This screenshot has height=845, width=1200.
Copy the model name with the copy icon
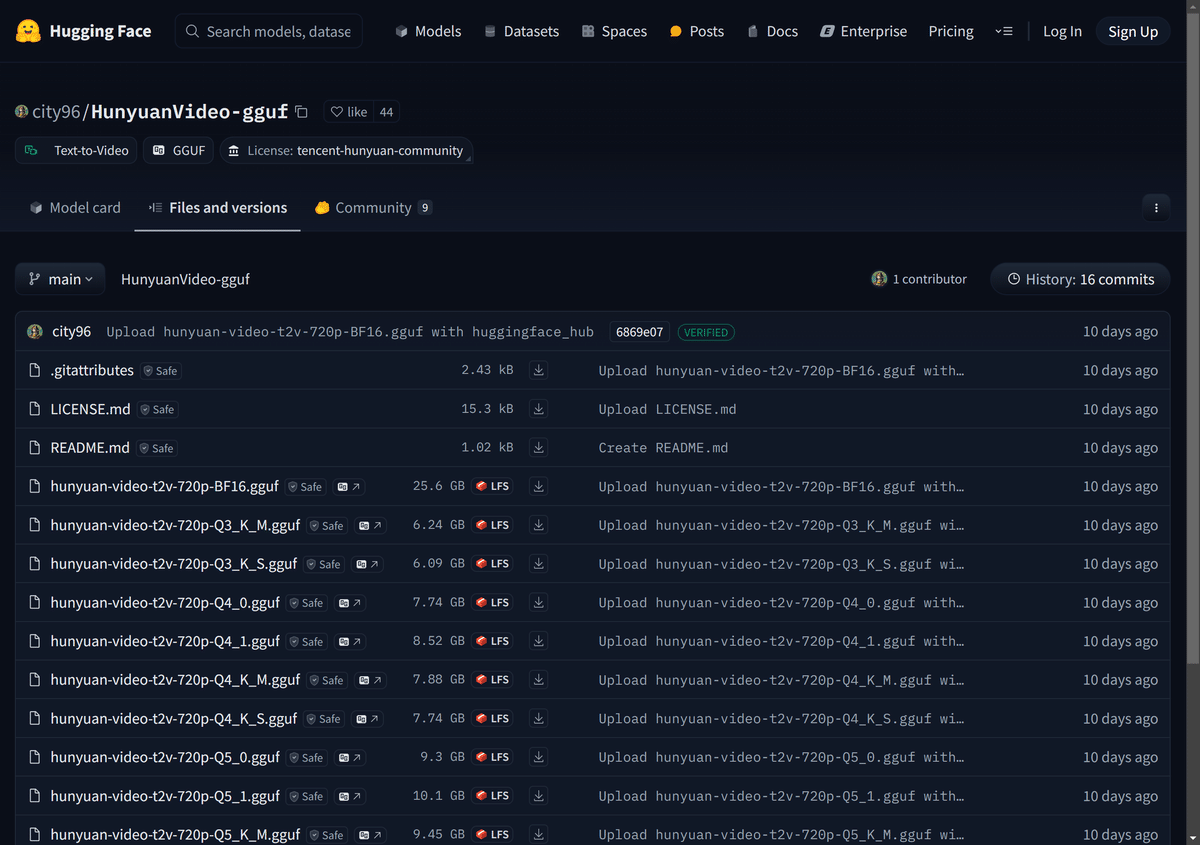click(x=302, y=112)
